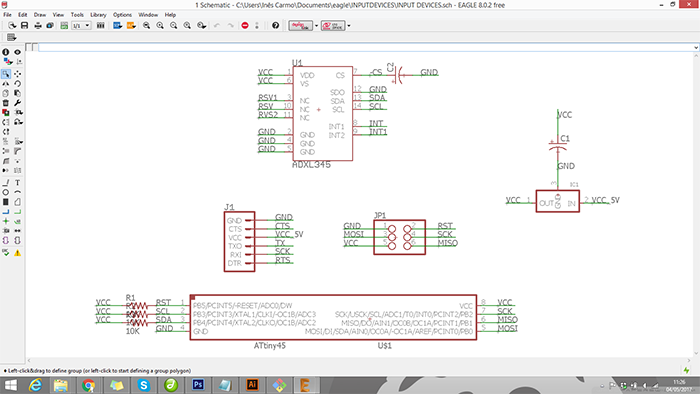This screenshot has height=394, width=700.
Task: Toggle the Show (eye) tool
Action: tap(17, 52)
